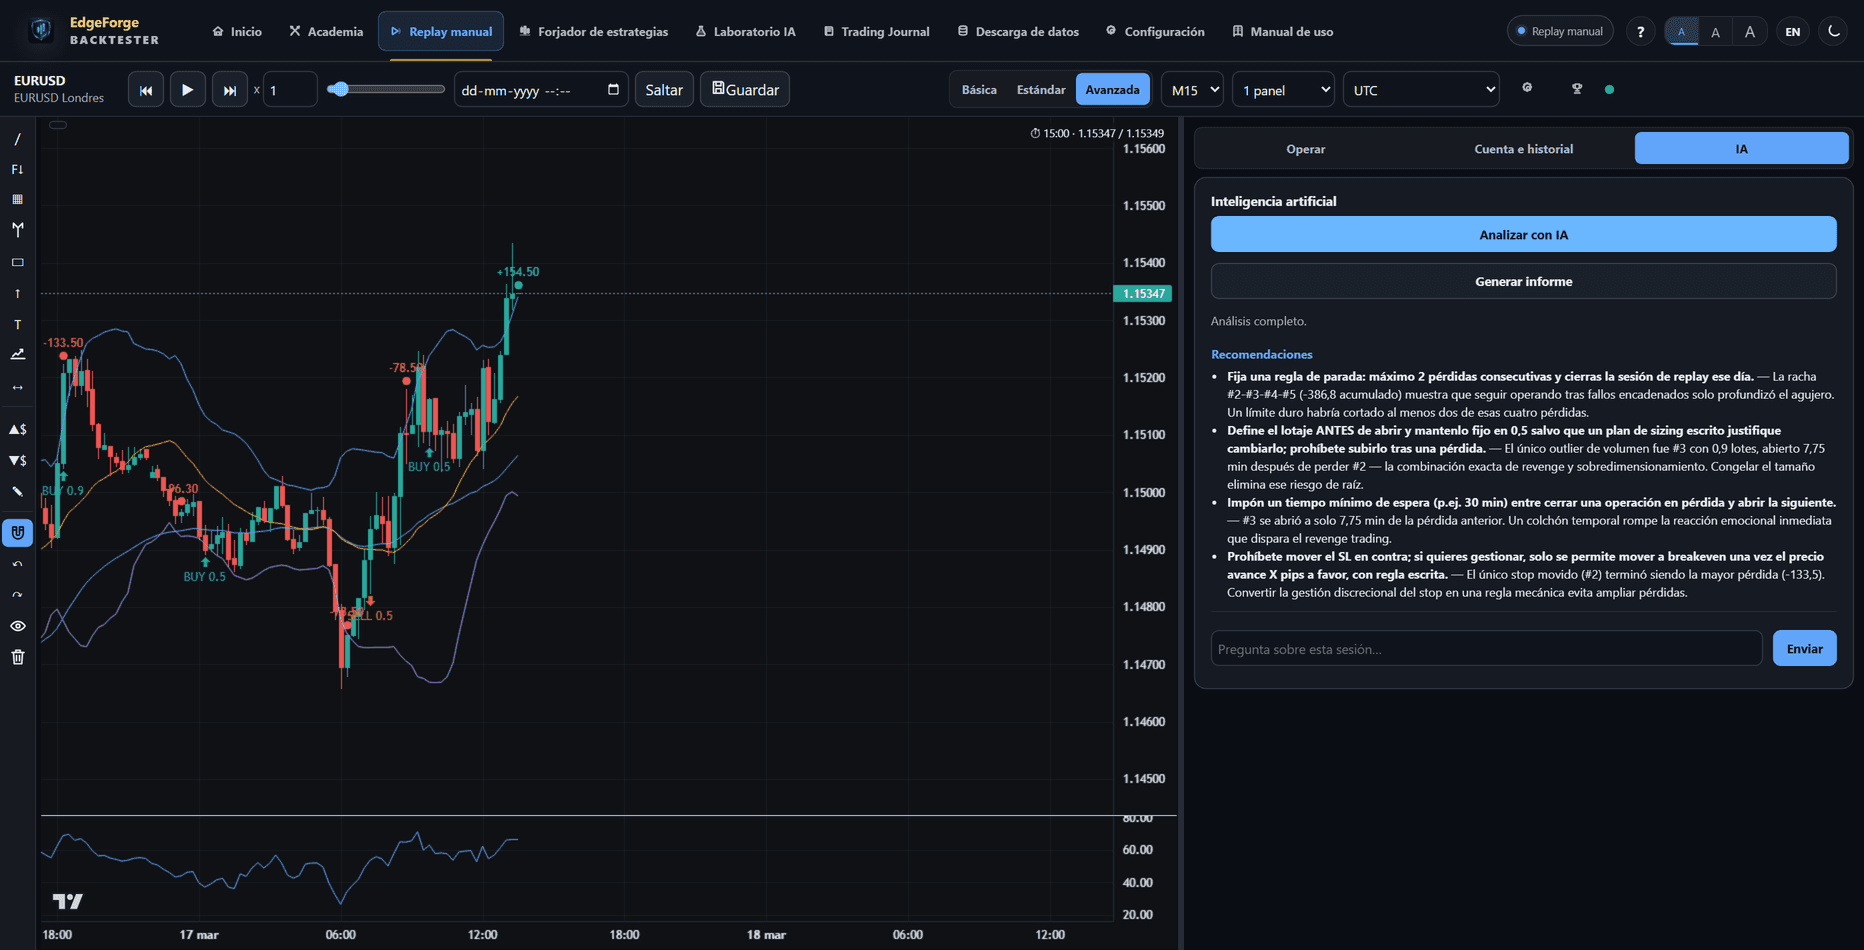The width and height of the screenshot is (1864, 950).
Task: Open Laboratorio IA from the navigation
Action: click(x=746, y=31)
